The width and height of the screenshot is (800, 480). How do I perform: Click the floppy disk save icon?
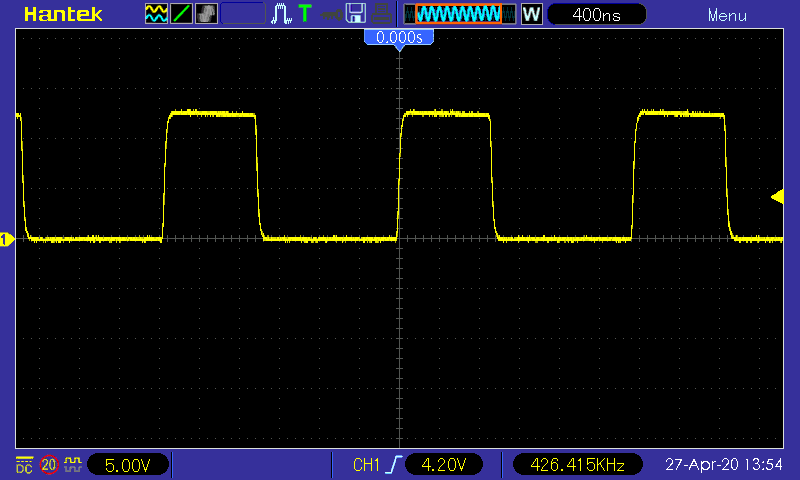click(x=356, y=14)
